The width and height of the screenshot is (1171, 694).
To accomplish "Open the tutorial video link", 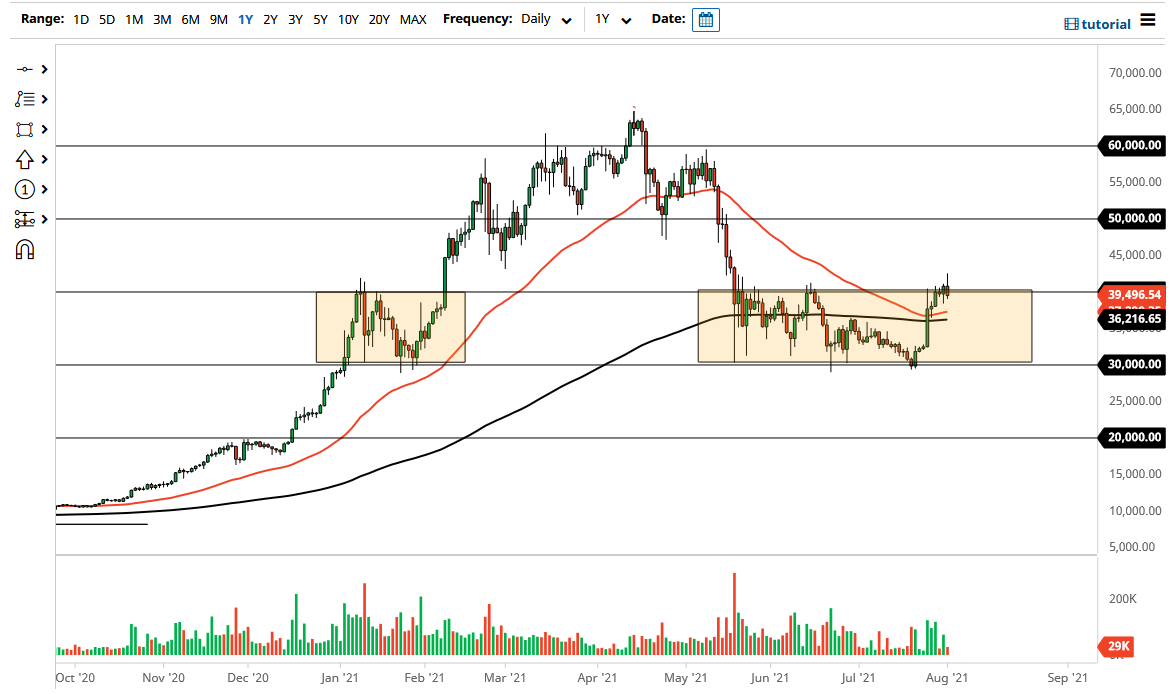I will pyautogui.click(x=1097, y=24).
